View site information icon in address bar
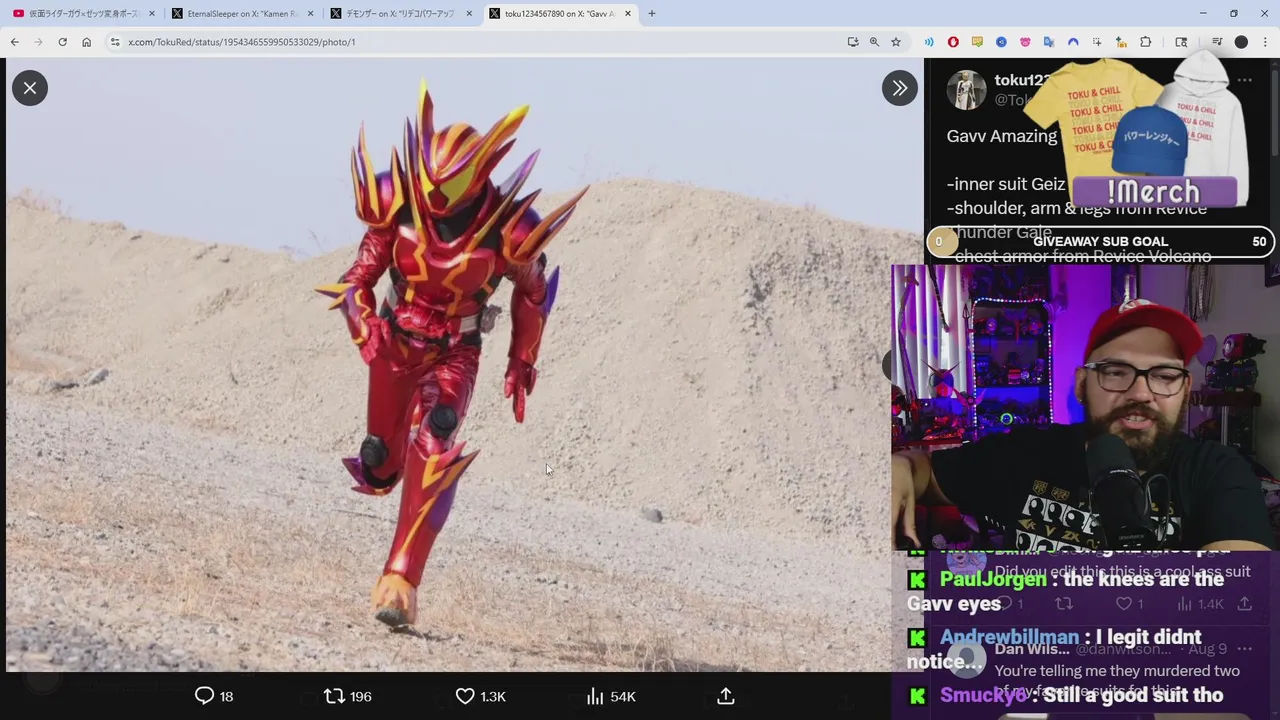The image size is (1280, 720). pos(115,42)
